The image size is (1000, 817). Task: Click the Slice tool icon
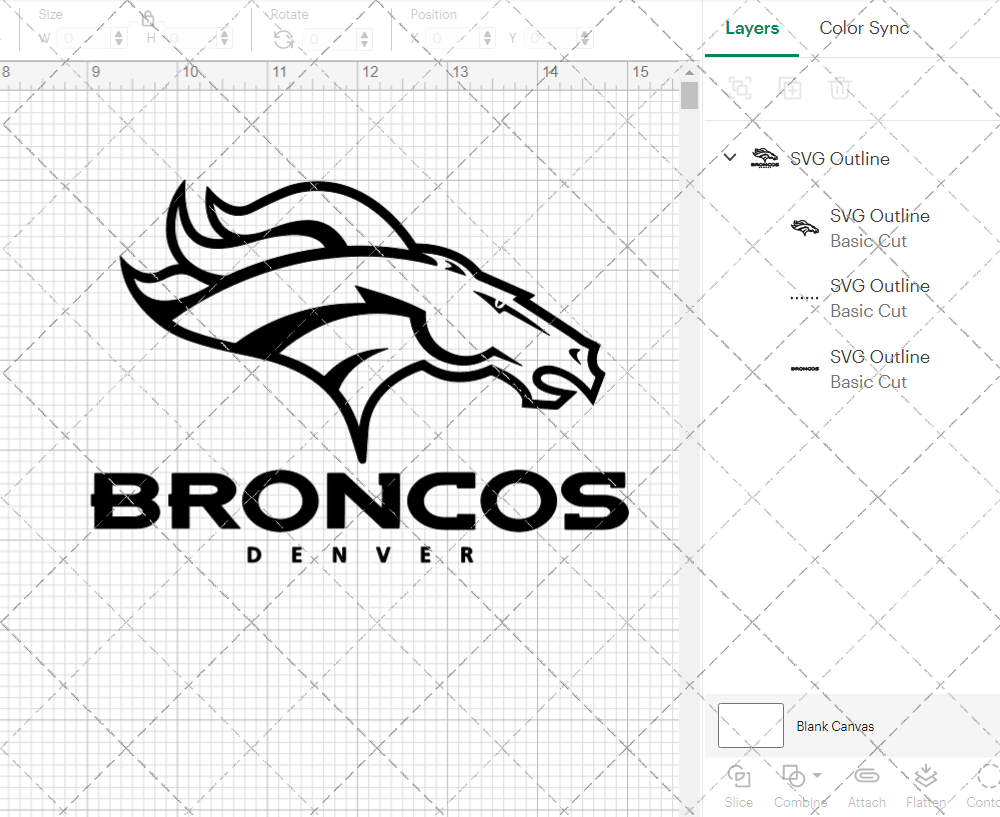click(x=739, y=777)
